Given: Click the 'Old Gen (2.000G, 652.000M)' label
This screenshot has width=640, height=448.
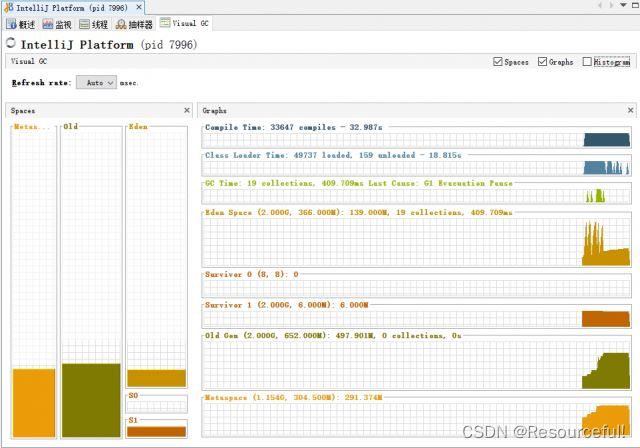Looking at the screenshot, I should coord(333,335).
